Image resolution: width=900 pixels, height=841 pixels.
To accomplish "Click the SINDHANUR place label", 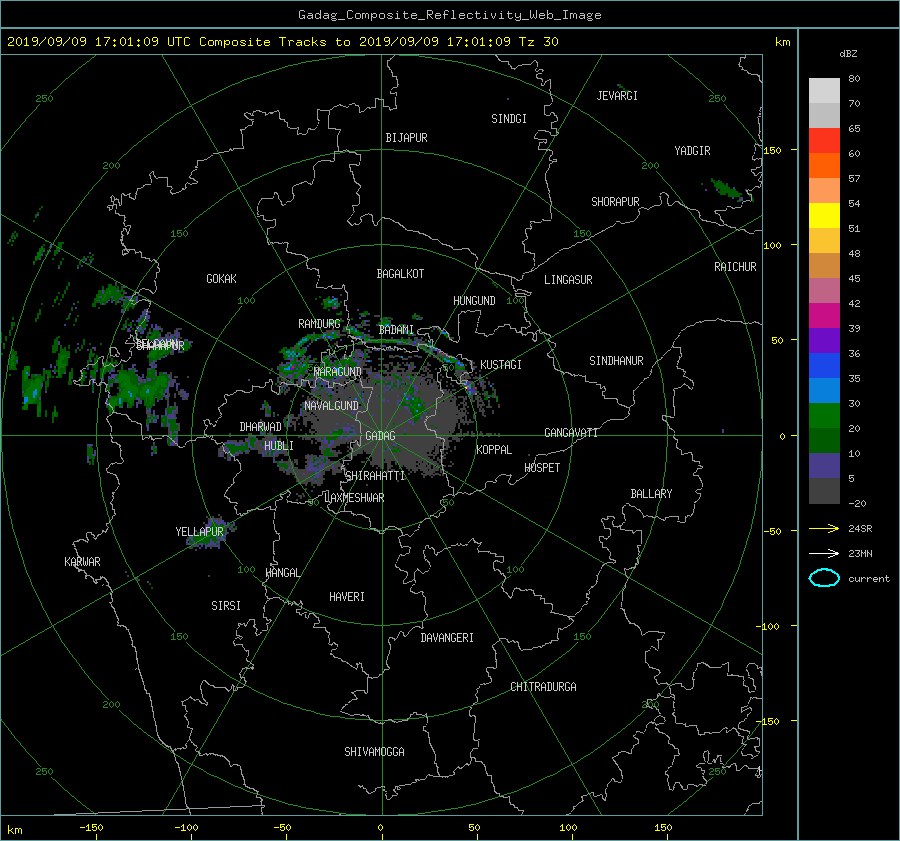I will pos(616,361).
